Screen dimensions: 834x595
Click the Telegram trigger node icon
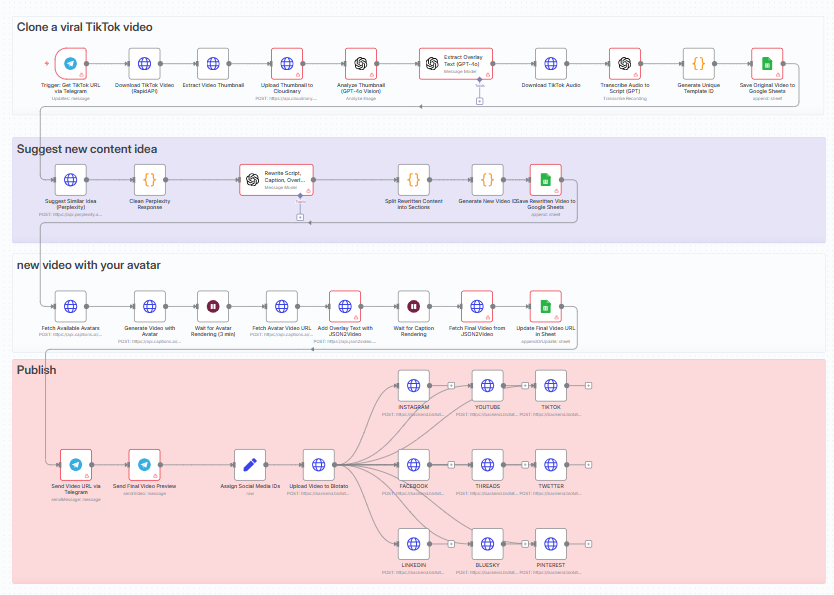[71, 64]
